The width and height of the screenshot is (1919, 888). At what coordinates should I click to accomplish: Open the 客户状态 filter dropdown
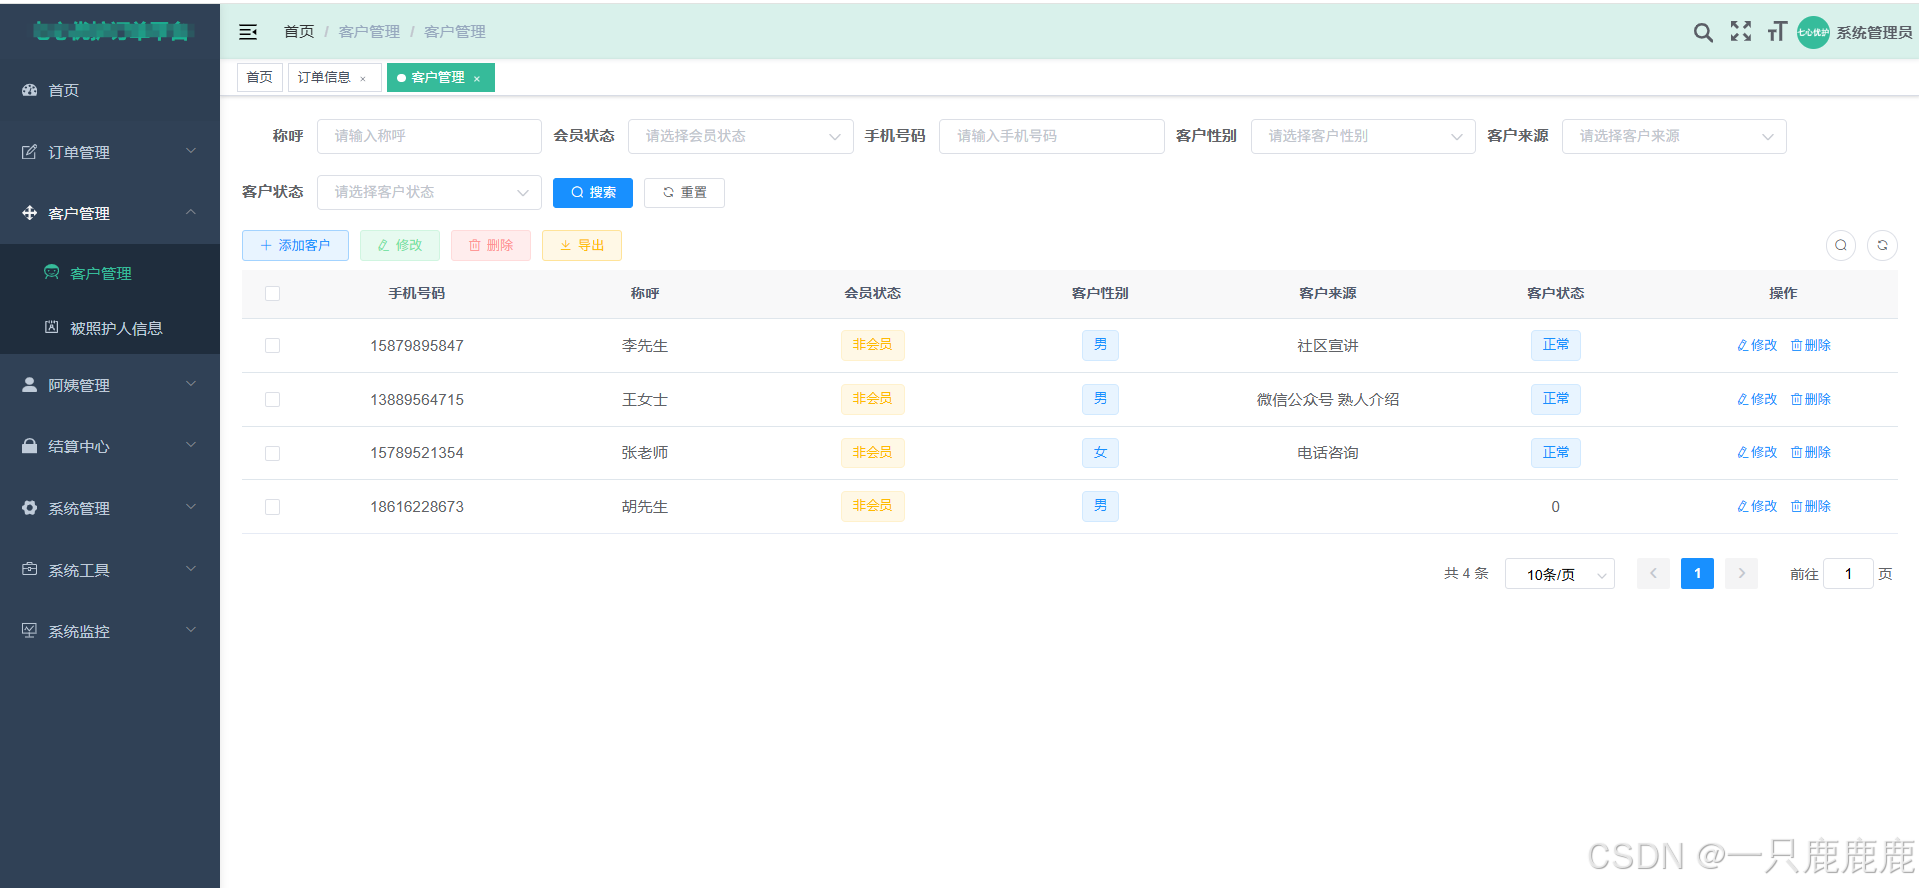429,192
